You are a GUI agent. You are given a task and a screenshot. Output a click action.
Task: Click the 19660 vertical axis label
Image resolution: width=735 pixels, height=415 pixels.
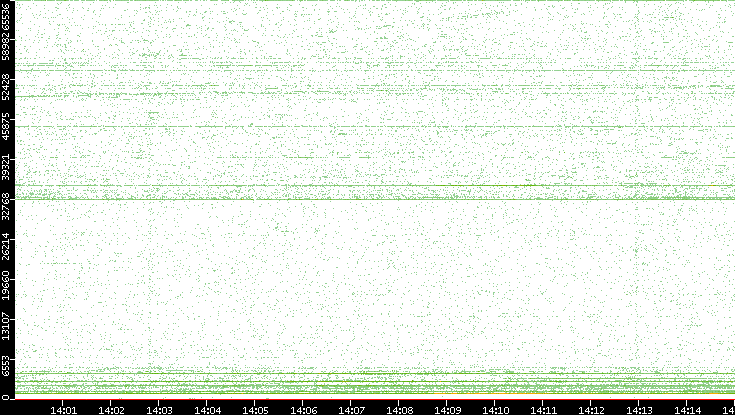point(6,286)
